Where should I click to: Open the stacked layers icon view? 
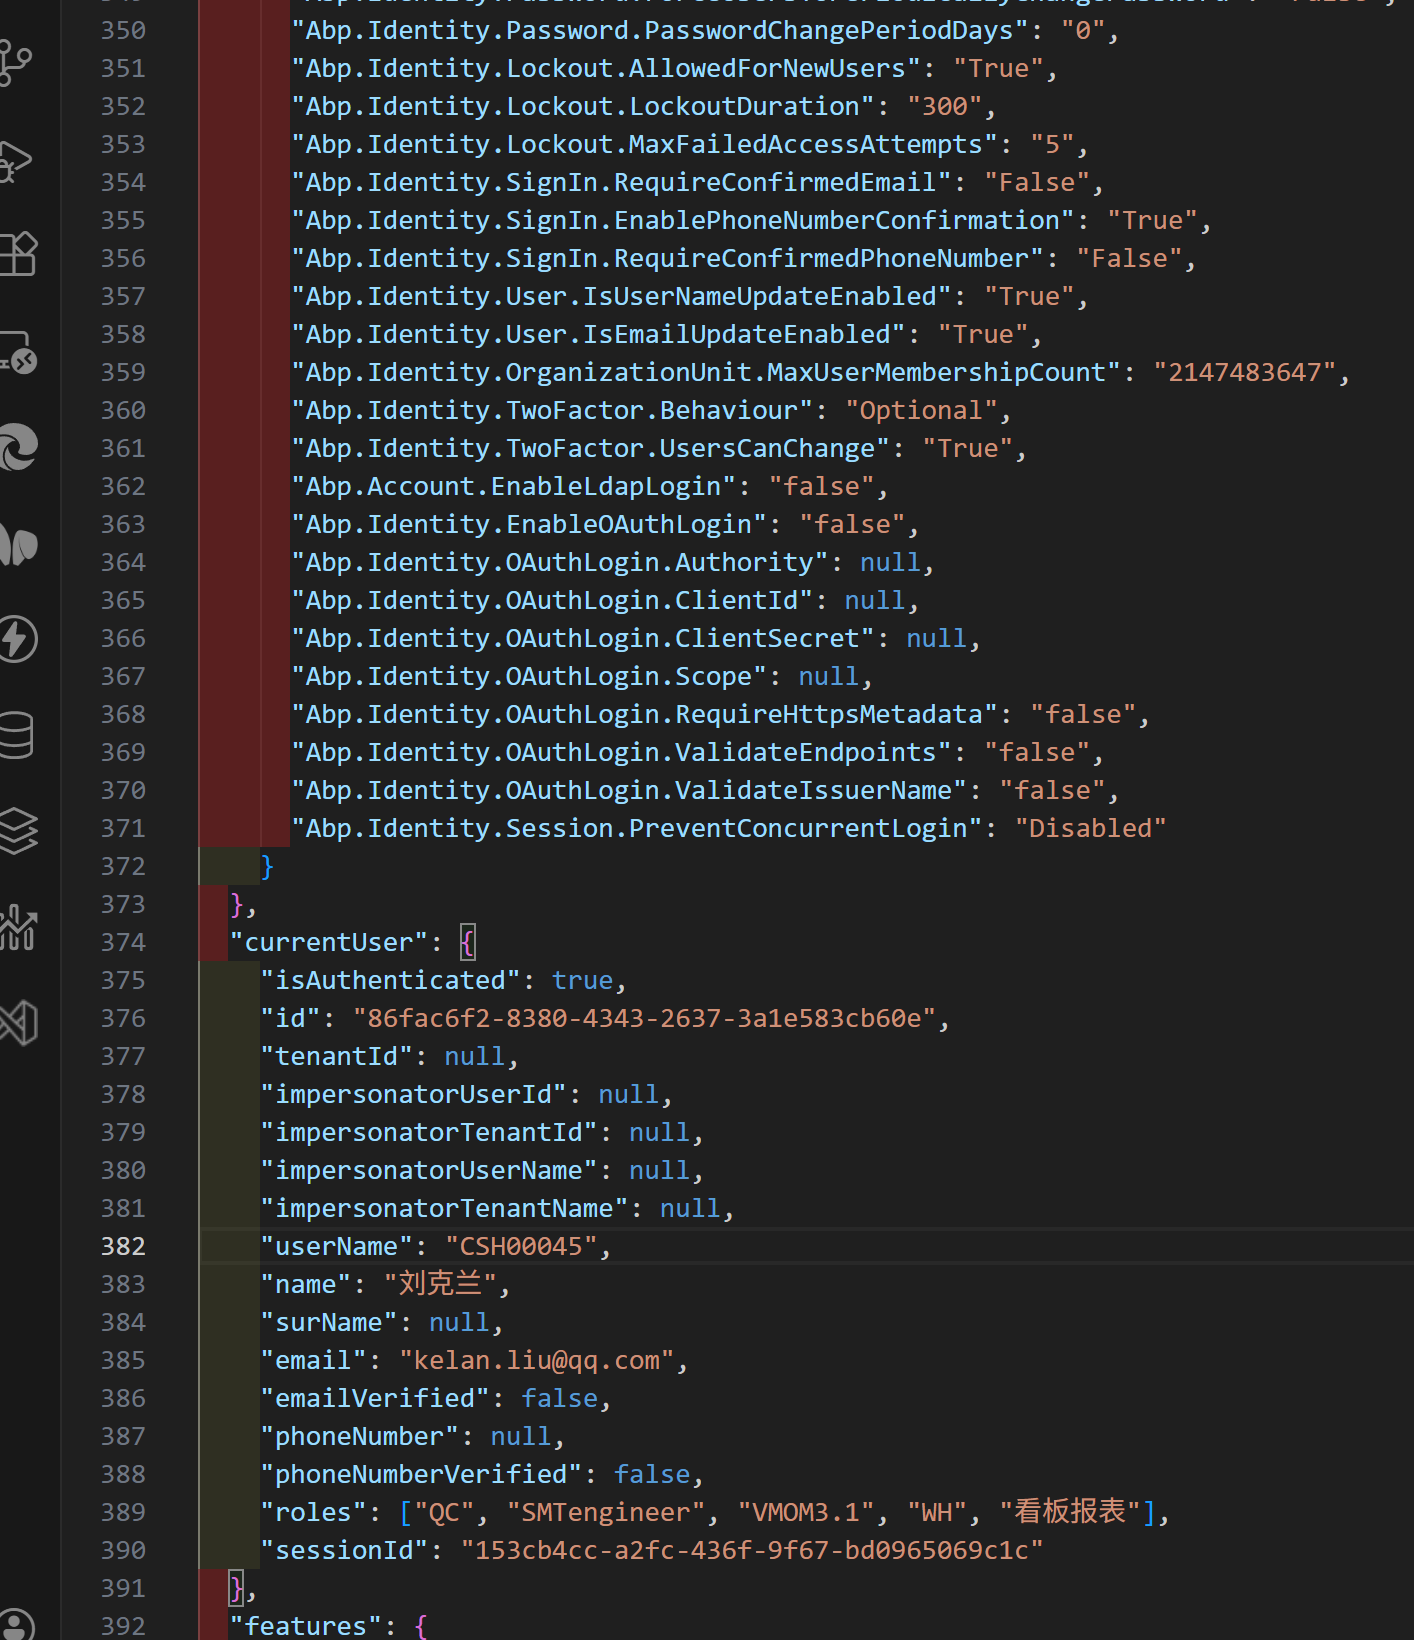click(16, 830)
